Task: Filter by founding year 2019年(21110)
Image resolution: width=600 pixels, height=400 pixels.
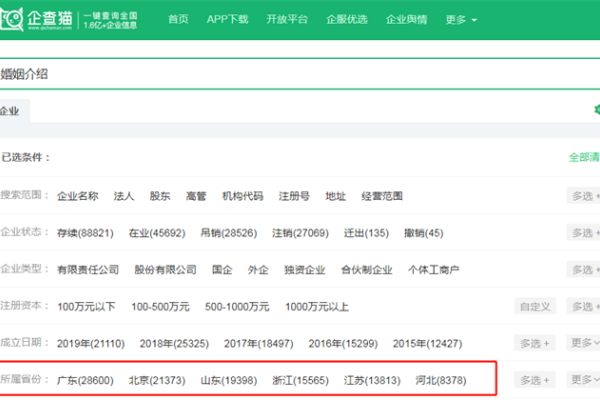Action: click(x=91, y=343)
